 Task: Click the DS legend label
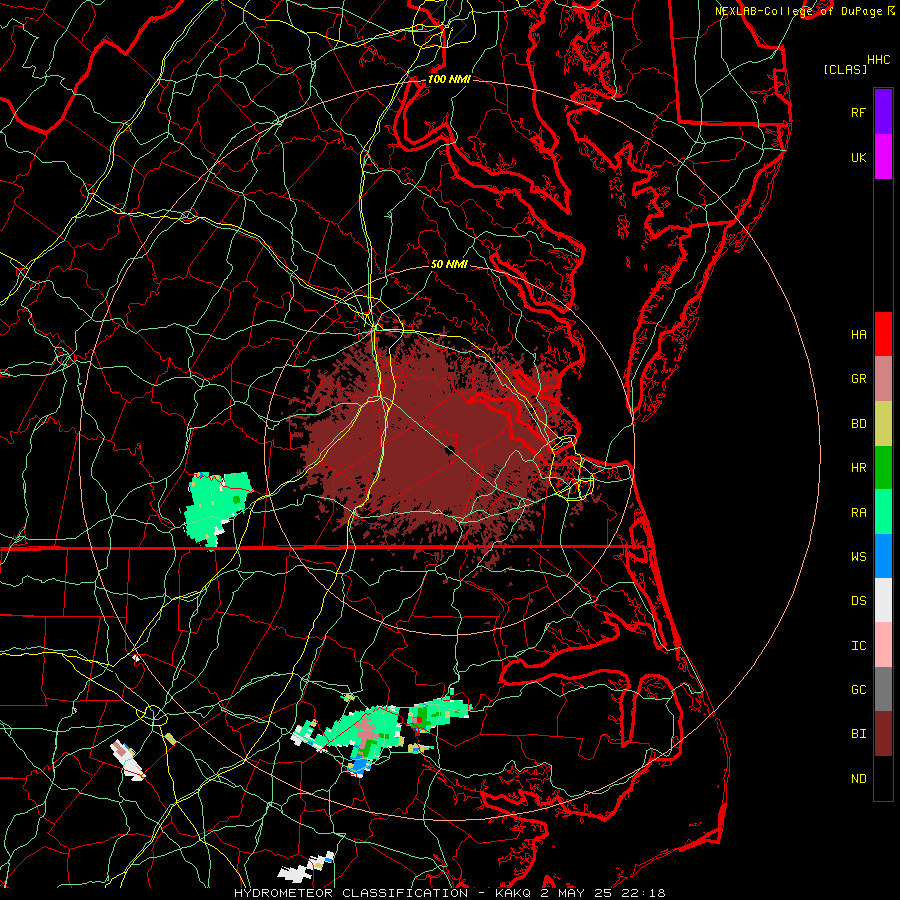pyautogui.click(x=858, y=600)
